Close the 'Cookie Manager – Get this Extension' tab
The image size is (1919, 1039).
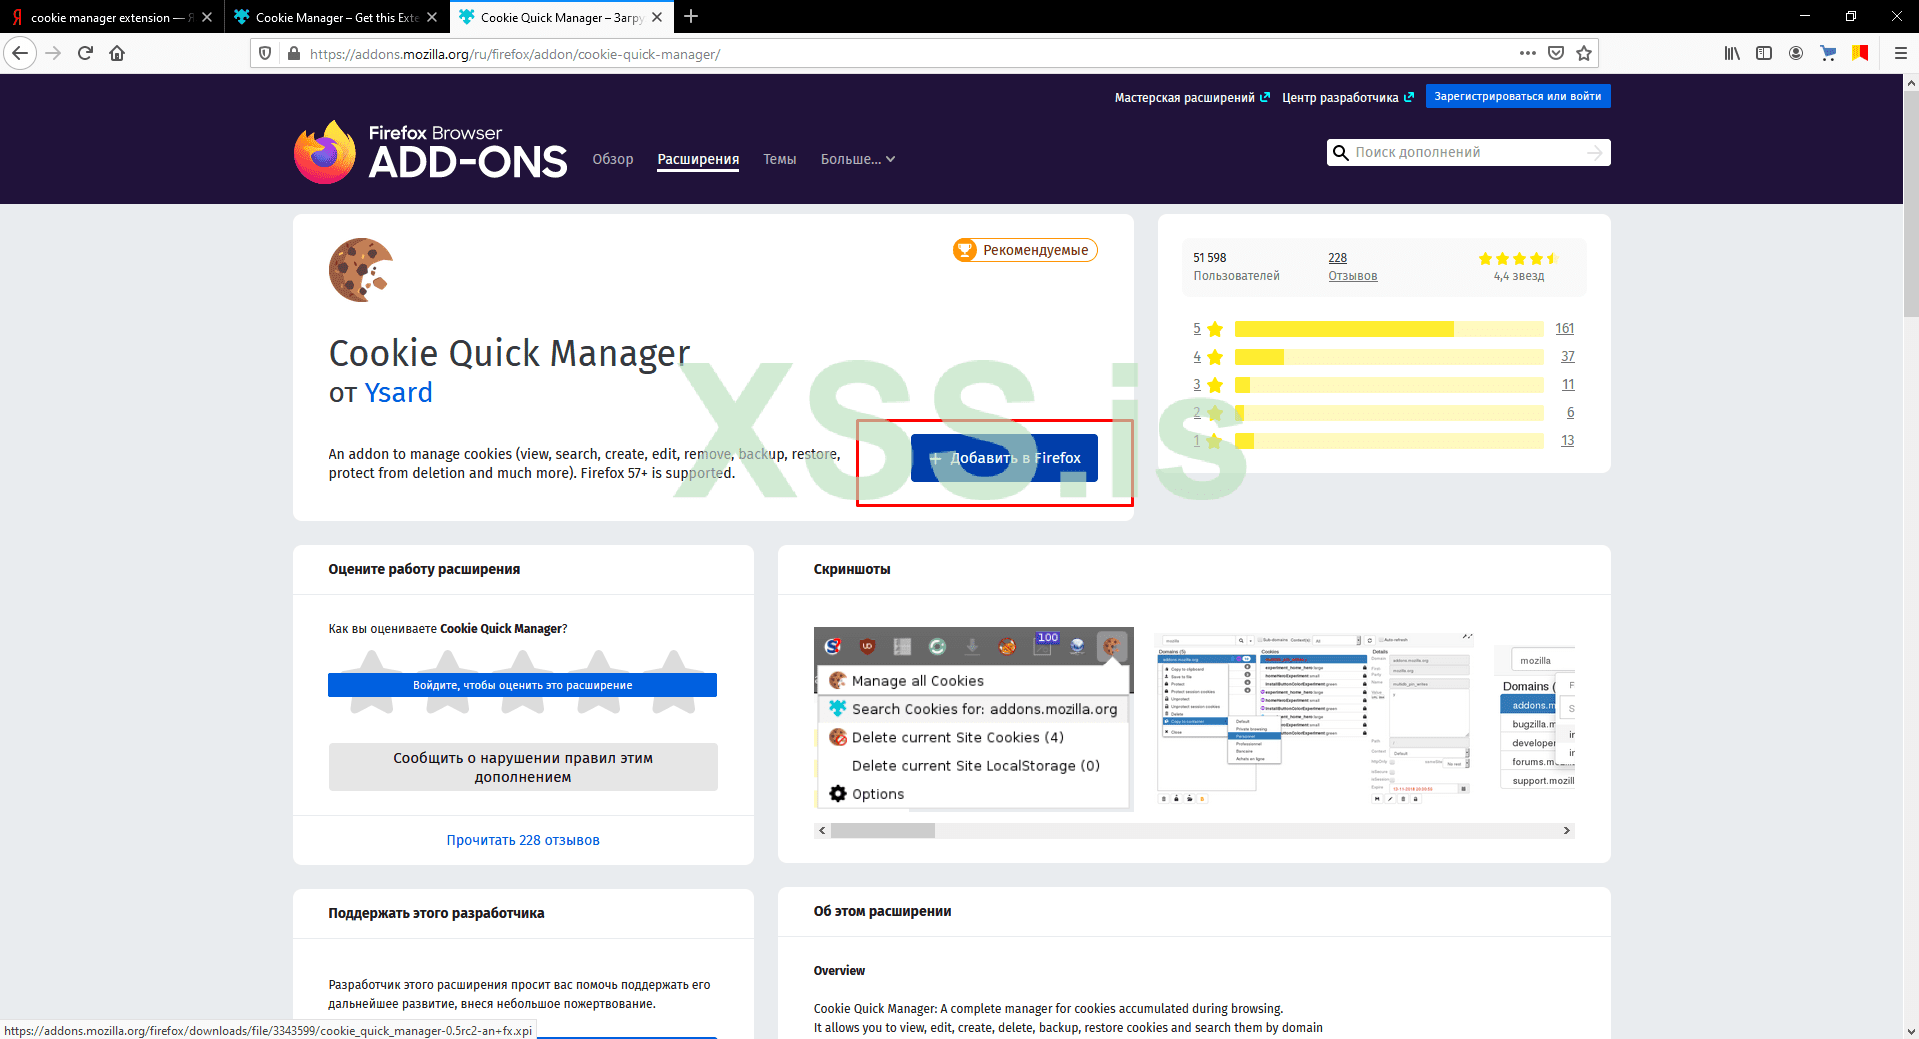pos(432,17)
